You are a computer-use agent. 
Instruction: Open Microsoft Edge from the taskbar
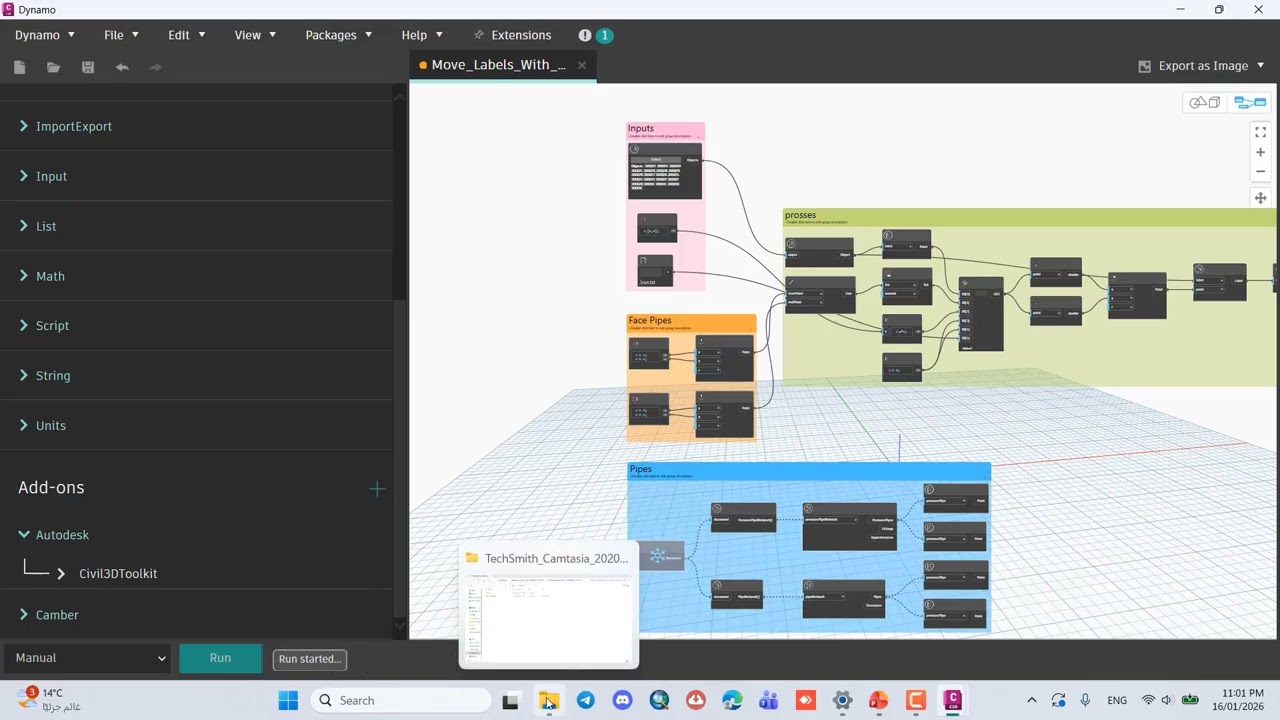(x=732, y=700)
